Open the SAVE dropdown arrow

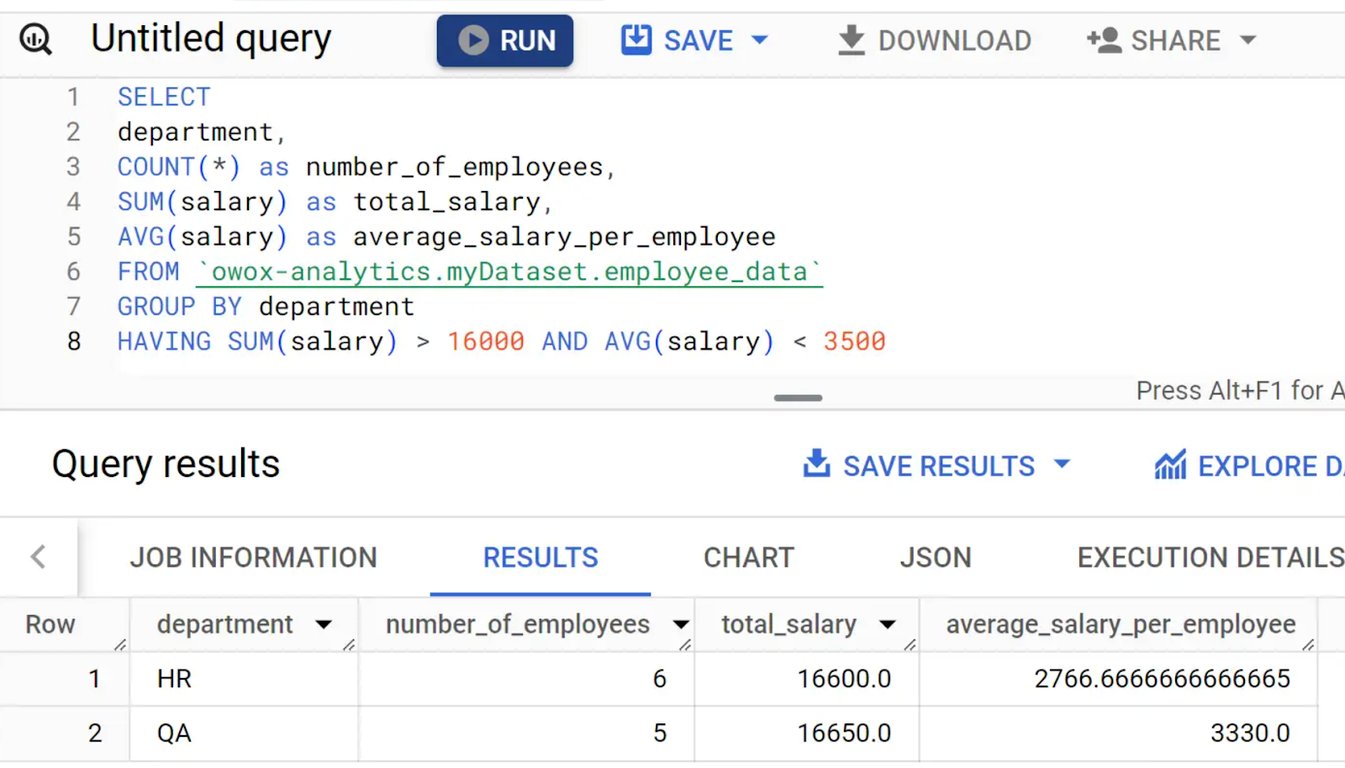[759, 41]
